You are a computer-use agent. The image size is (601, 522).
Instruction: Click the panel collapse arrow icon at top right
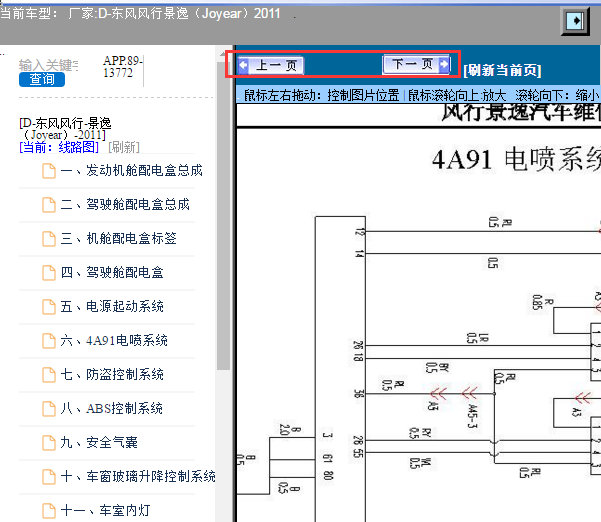click(x=575, y=20)
